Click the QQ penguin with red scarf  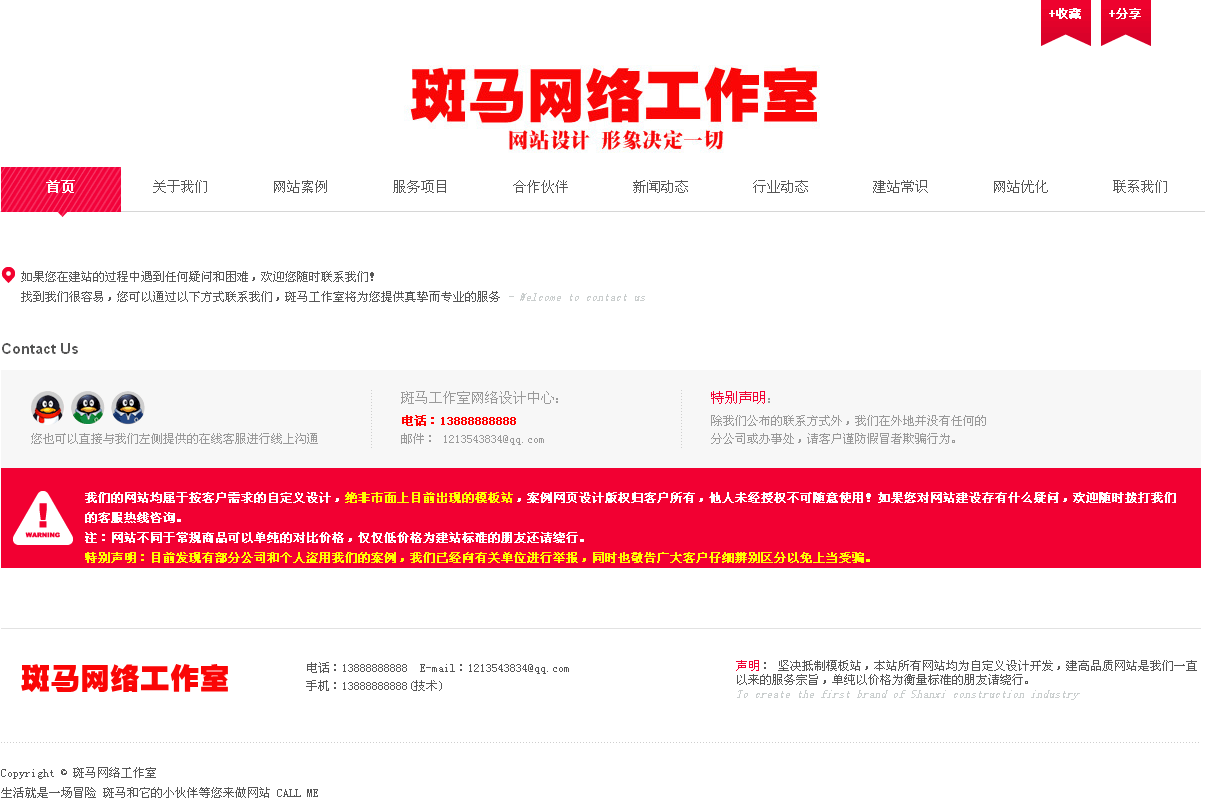tap(48, 408)
